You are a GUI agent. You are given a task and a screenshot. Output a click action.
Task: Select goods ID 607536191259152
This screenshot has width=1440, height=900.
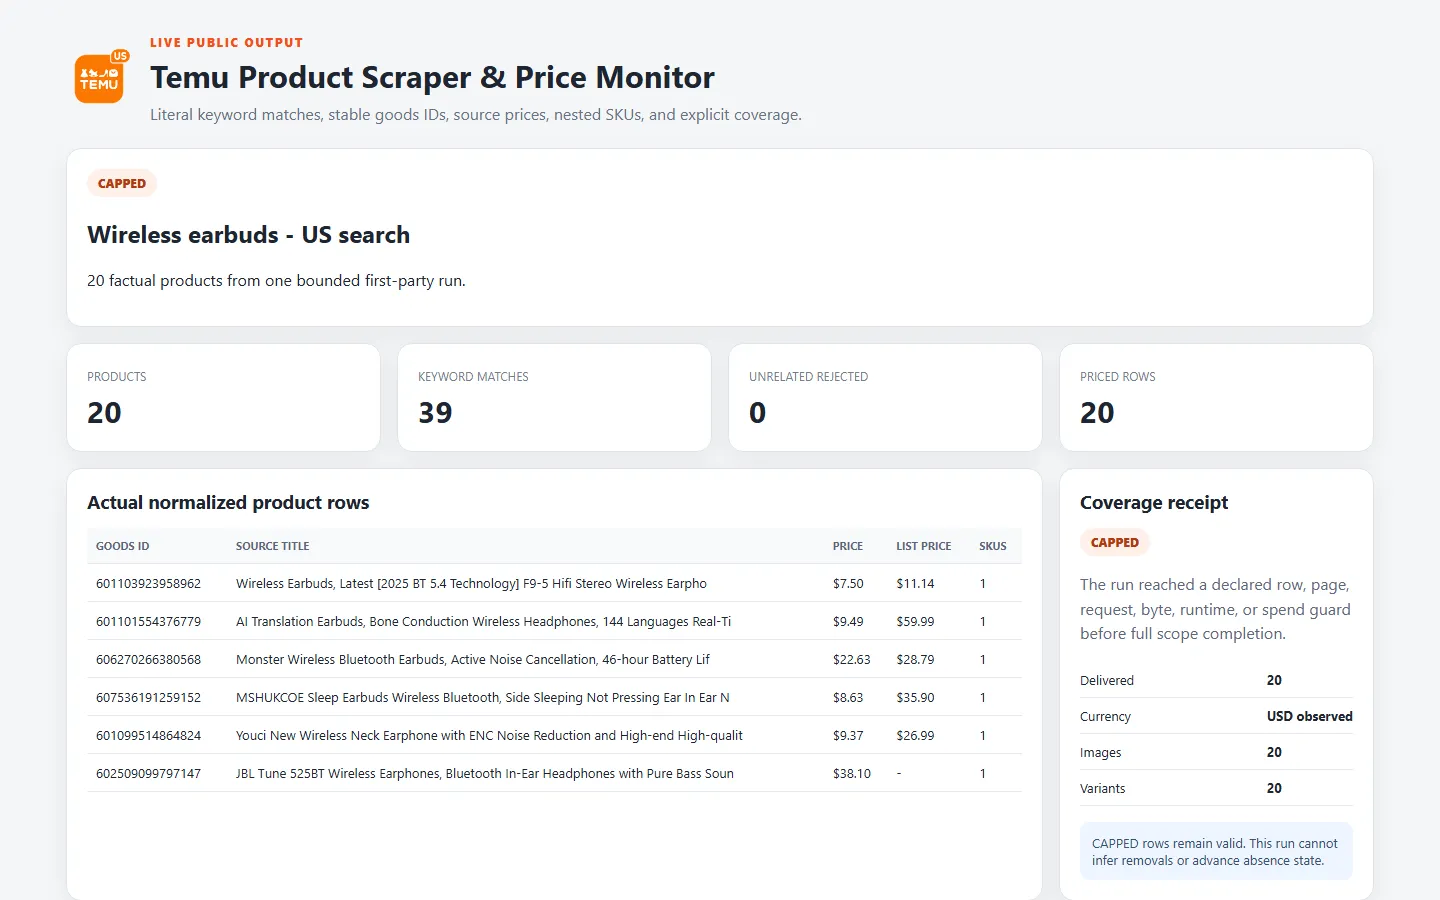pos(148,697)
